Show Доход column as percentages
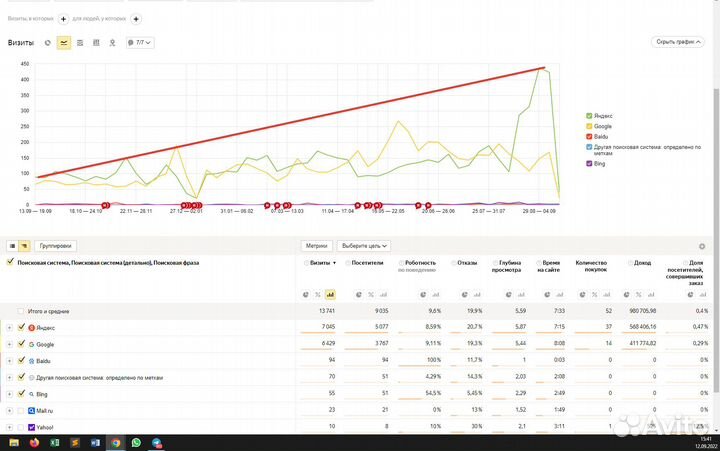 [638, 294]
